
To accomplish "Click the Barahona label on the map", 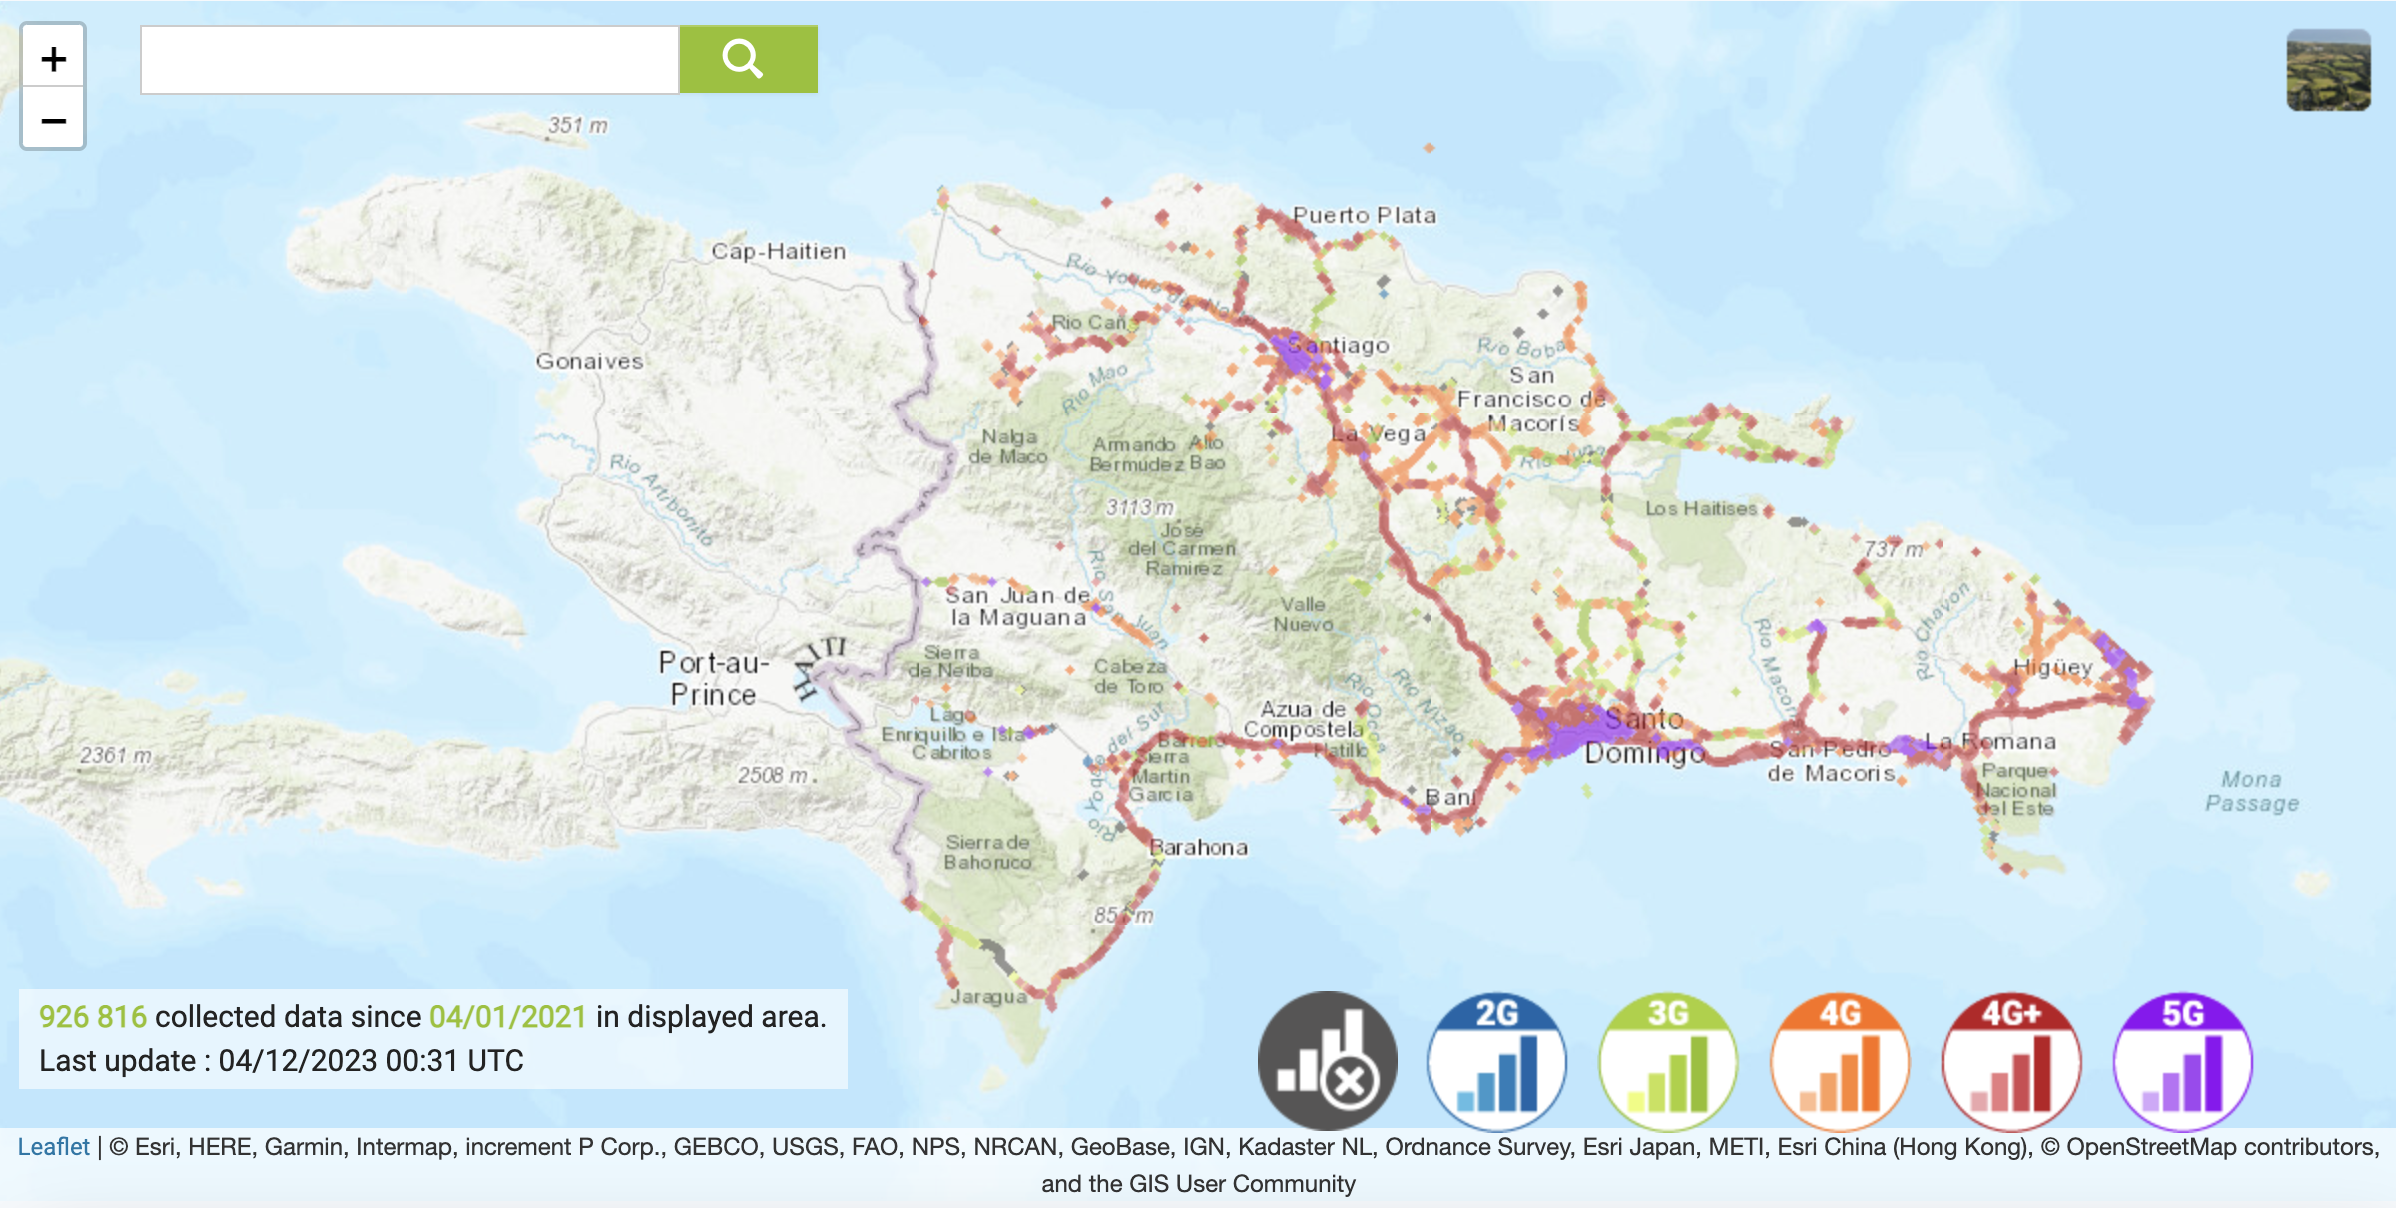I will [1199, 848].
